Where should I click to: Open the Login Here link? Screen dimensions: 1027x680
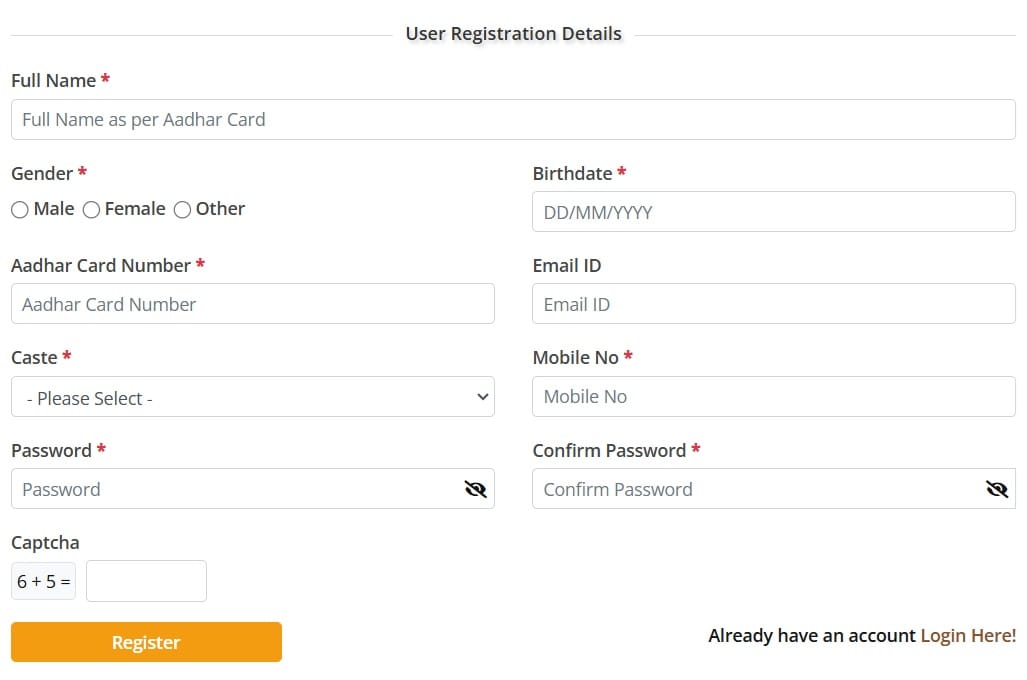967,635
